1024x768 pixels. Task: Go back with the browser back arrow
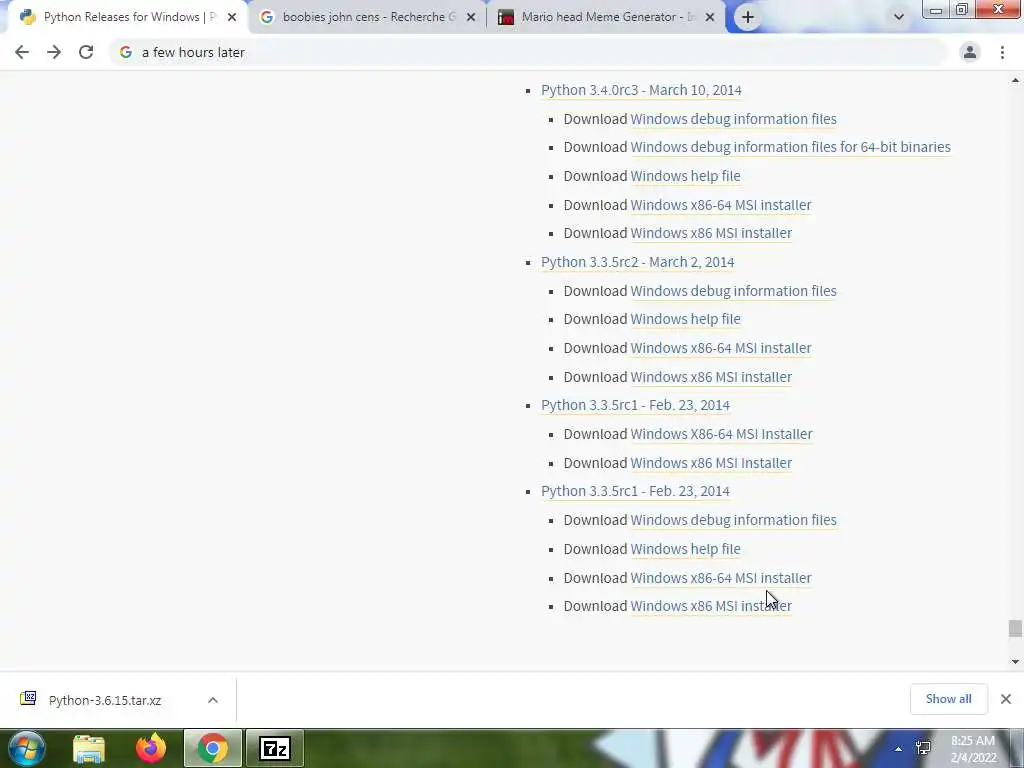point(22,52)
